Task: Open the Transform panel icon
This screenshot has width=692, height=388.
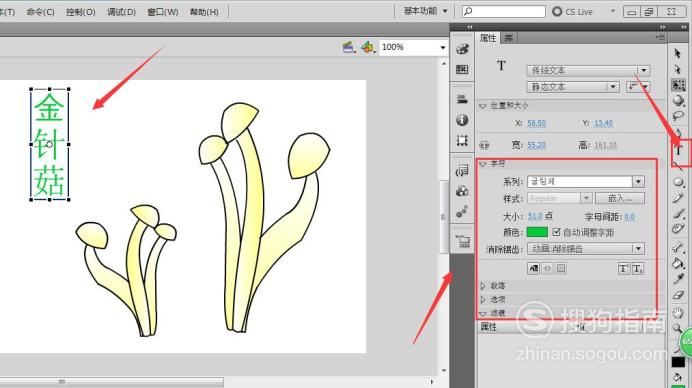Action: [462, 140]
